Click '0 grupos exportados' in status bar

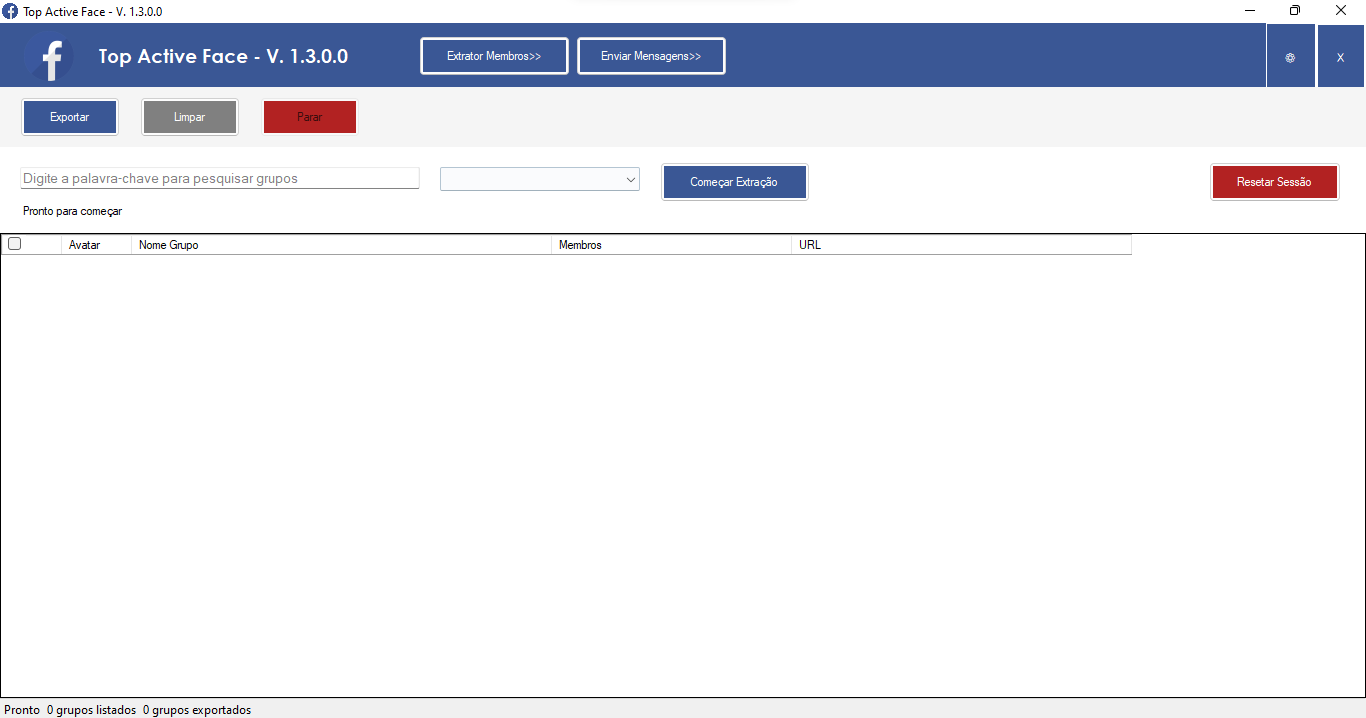pos(197,710)
